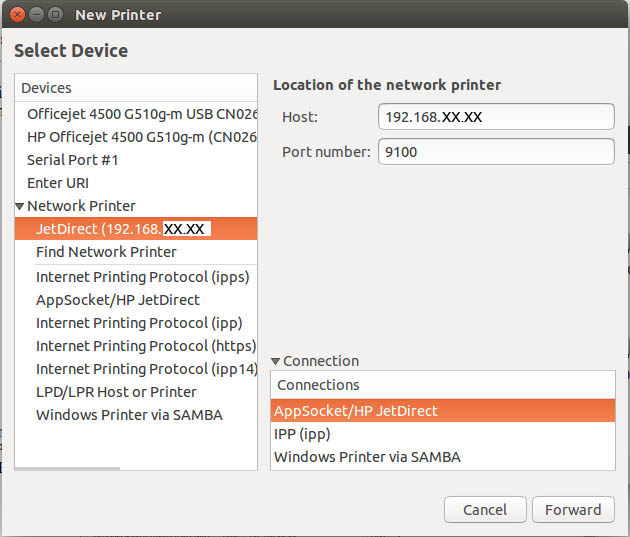This screenshot has height=537, width=630.
Task: Choose Enter URI in devices list
Action: tap(58, 183)
